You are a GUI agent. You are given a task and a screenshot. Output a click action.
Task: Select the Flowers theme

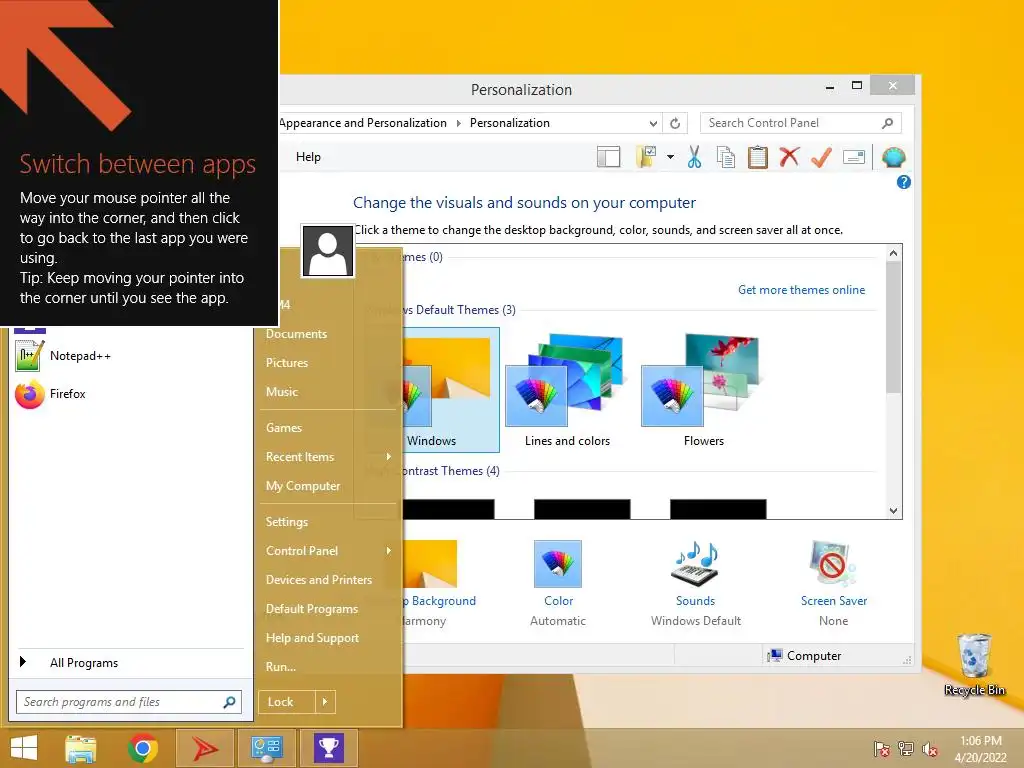click(x=703, y=391)
